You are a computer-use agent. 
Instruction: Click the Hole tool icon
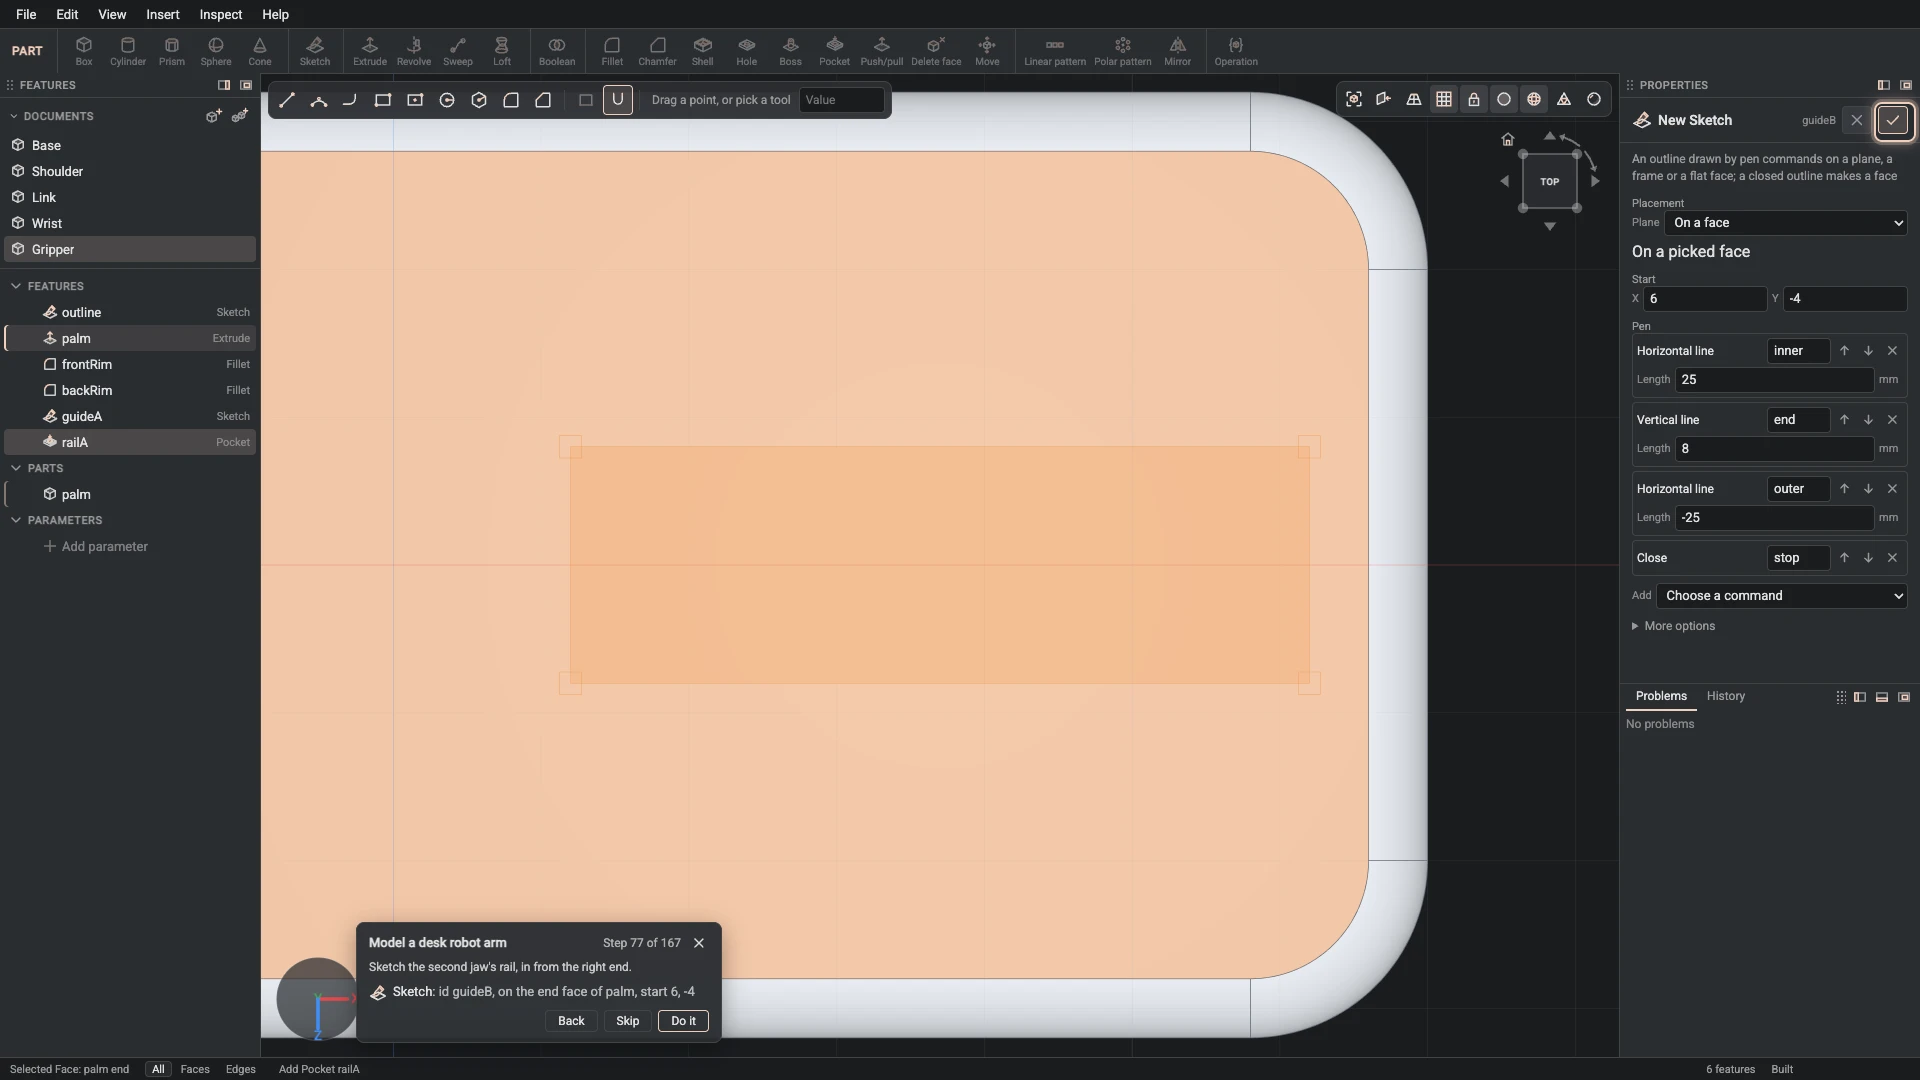point(747,51)
